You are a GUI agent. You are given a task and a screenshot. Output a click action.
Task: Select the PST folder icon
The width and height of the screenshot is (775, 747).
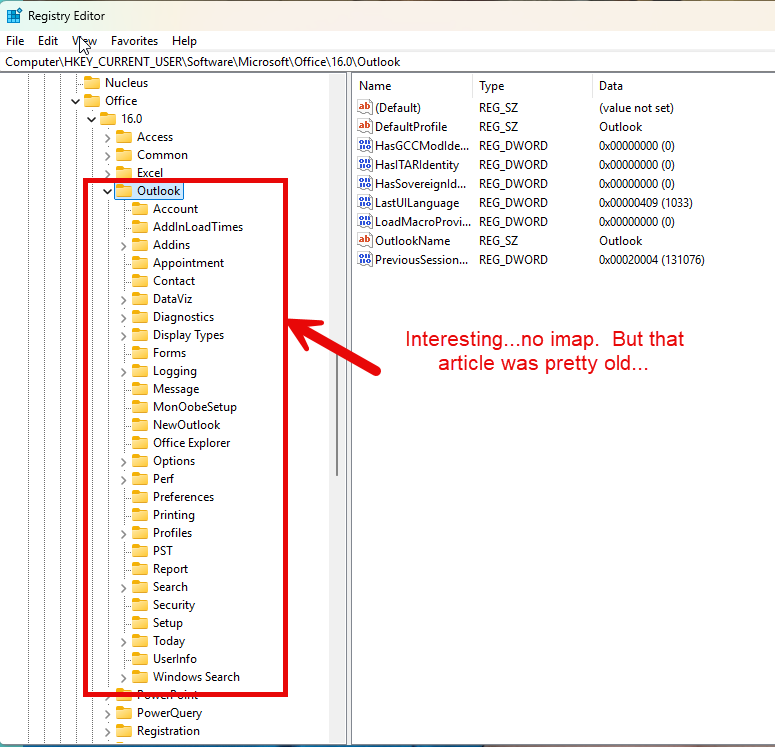[140, 551]
